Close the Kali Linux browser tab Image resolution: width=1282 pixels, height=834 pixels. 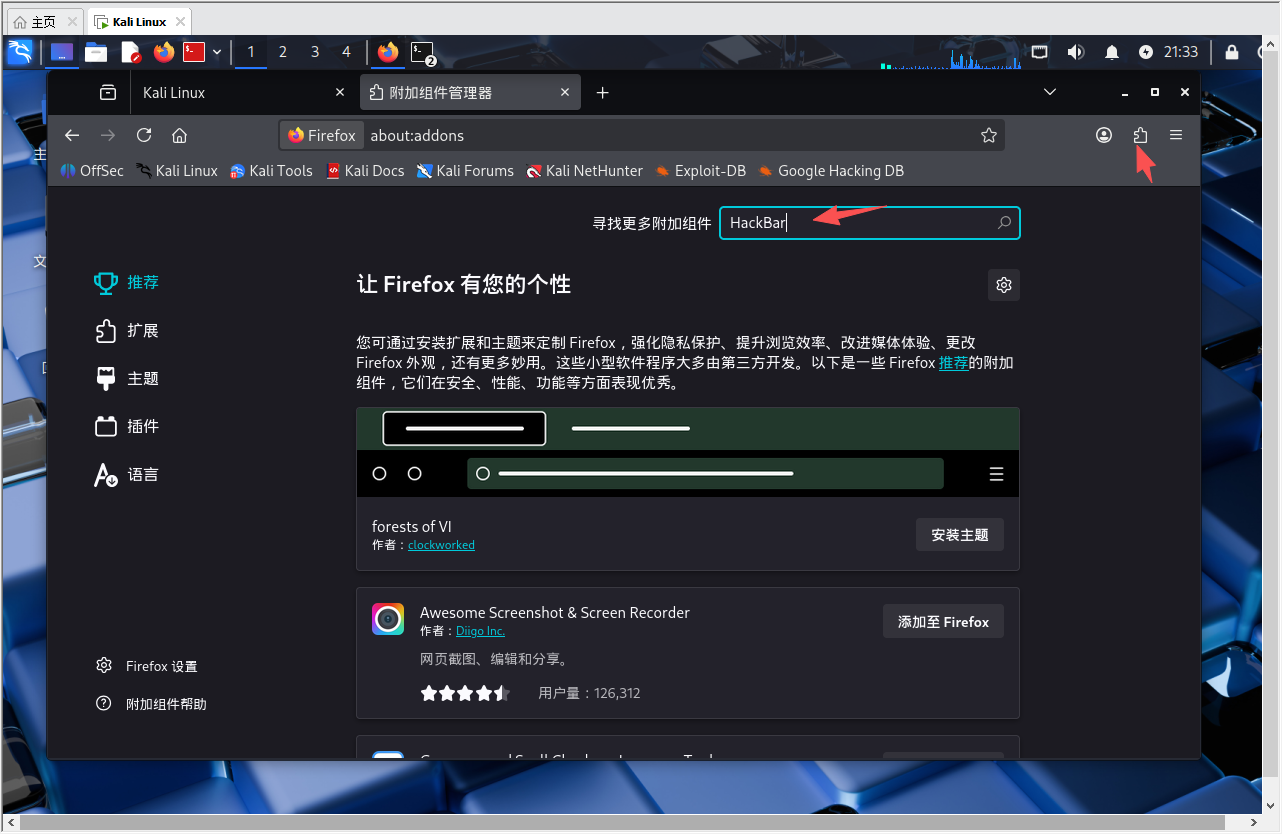(x=340, y=92)
